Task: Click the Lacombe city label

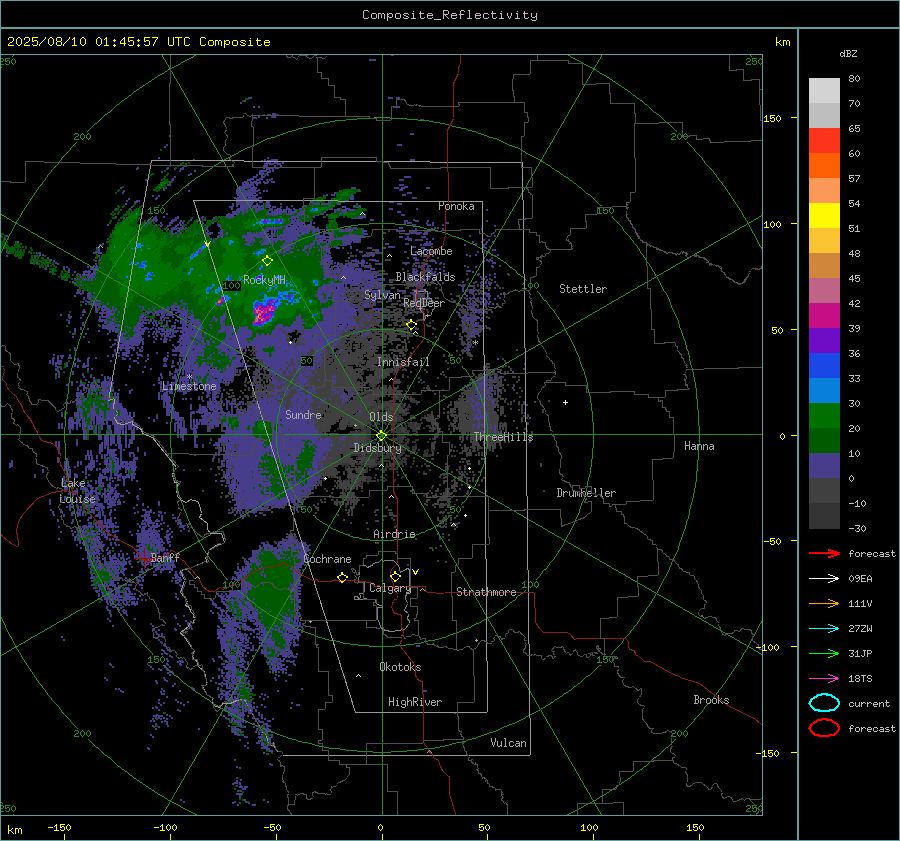Action: point(431,251)
